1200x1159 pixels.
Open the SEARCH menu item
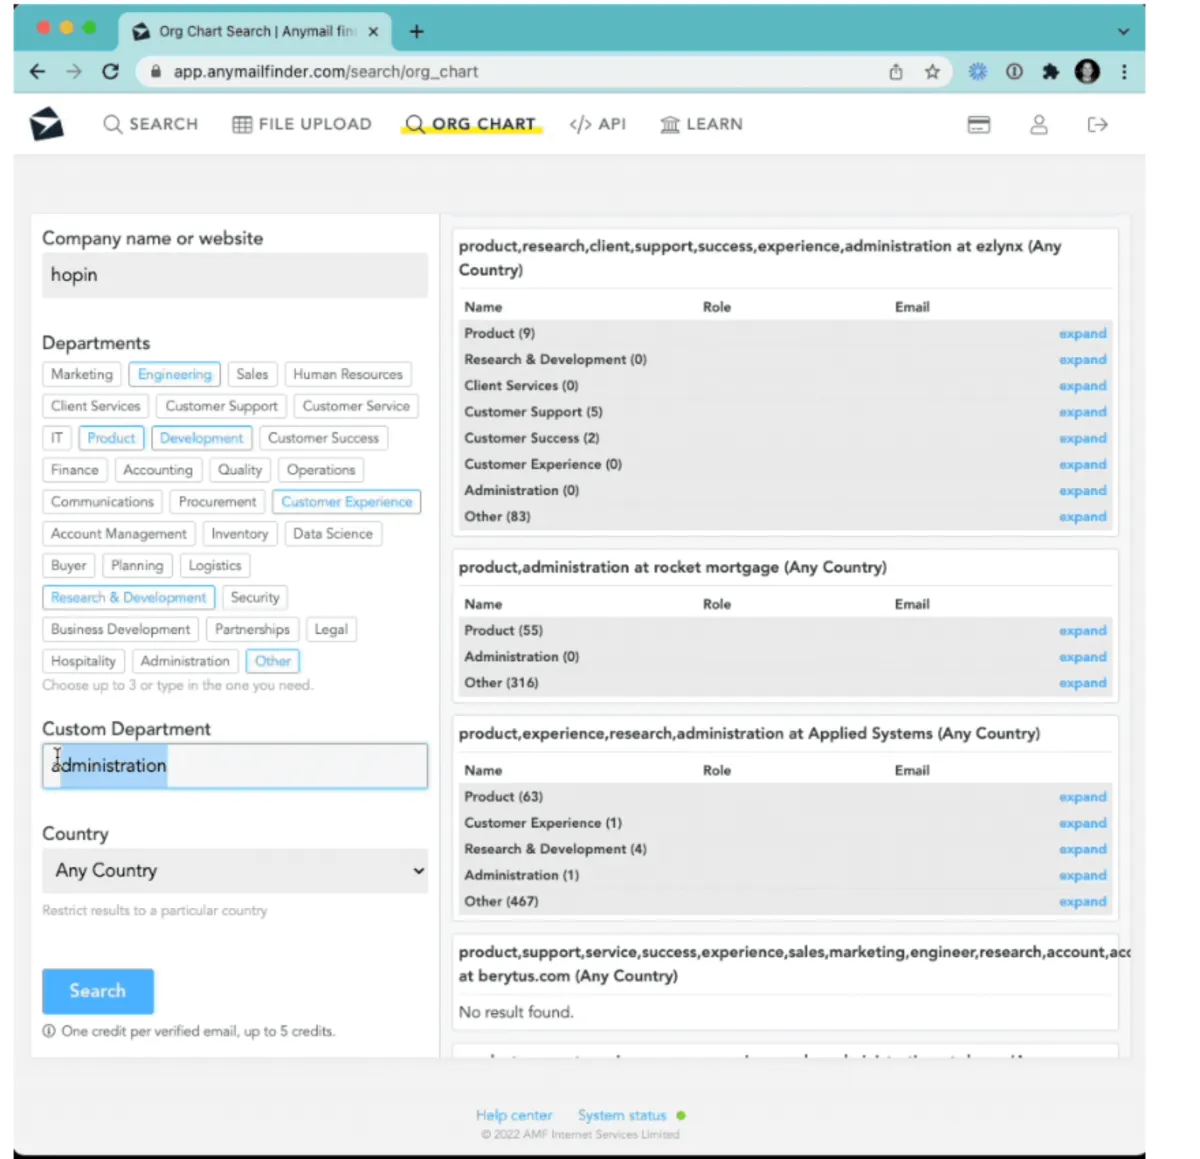click(151, 124)
